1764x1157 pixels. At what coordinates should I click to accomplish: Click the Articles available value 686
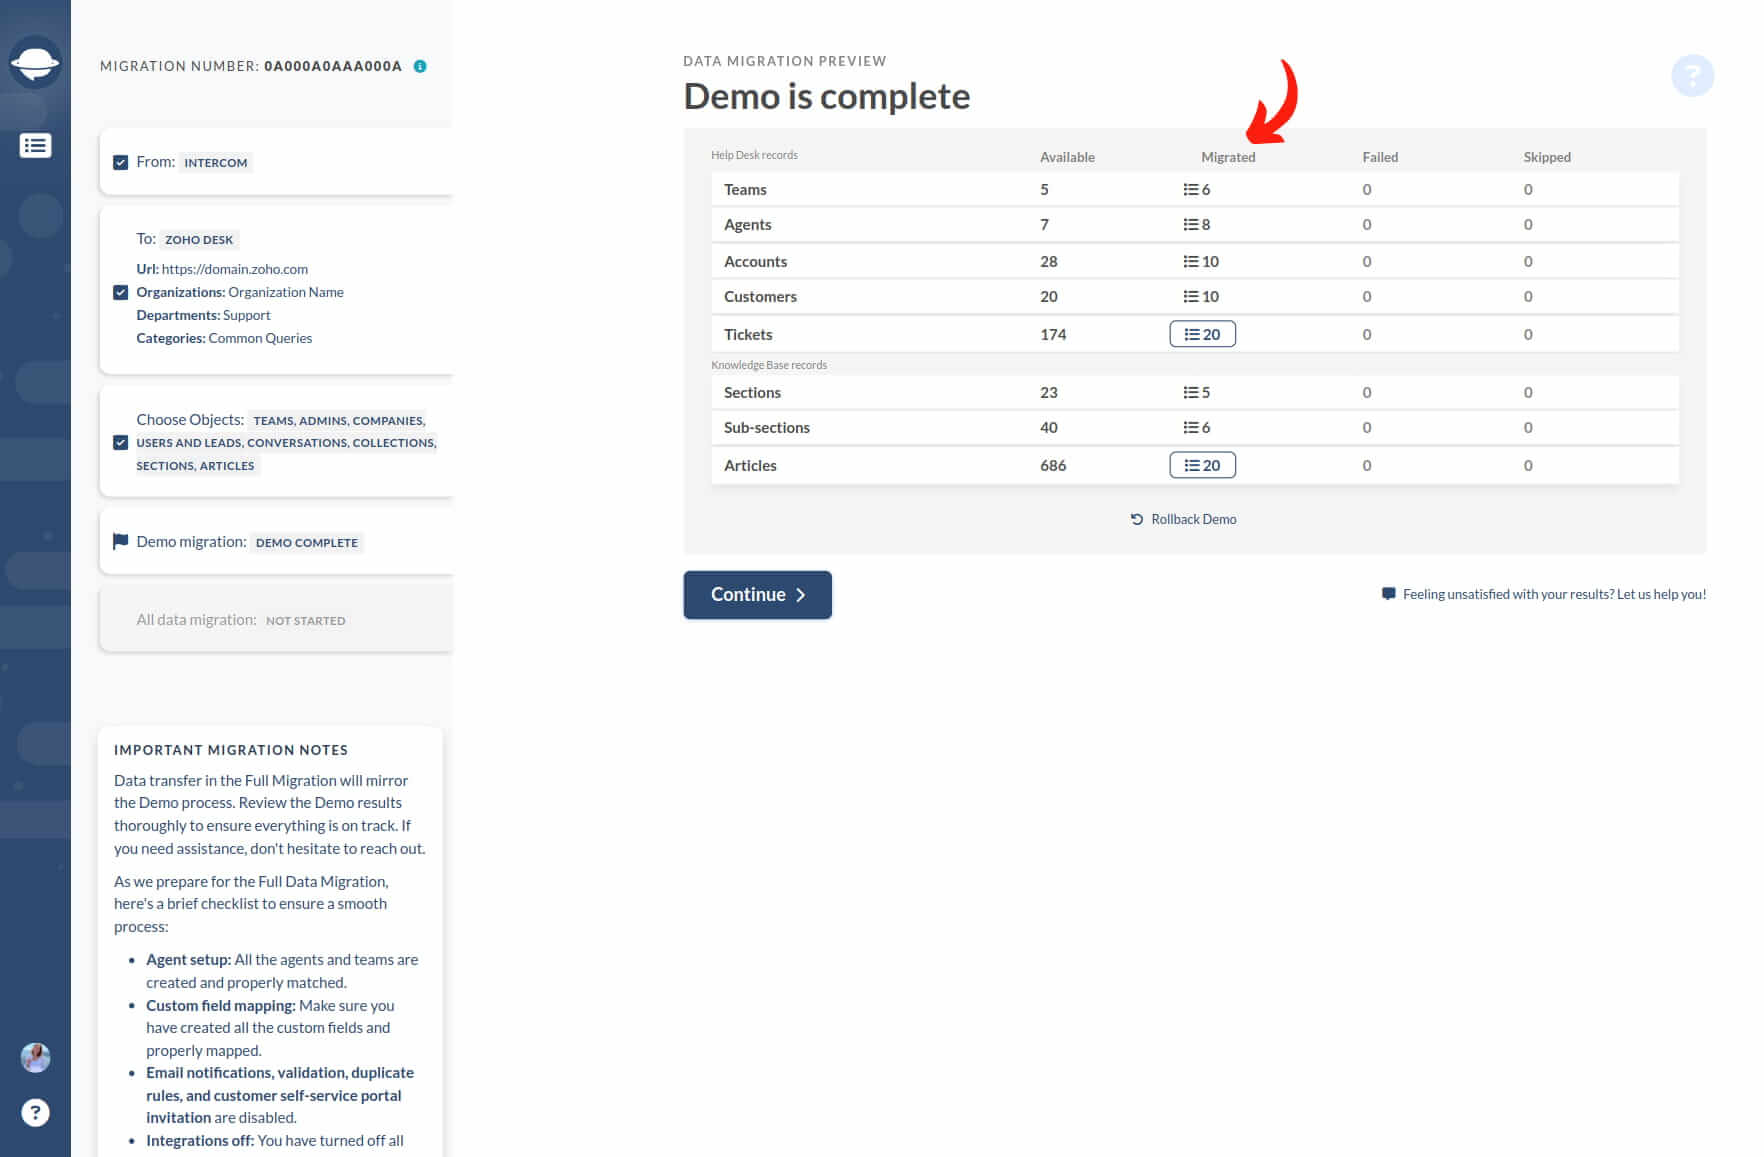pyautogui.click(x=1053, y=465)
